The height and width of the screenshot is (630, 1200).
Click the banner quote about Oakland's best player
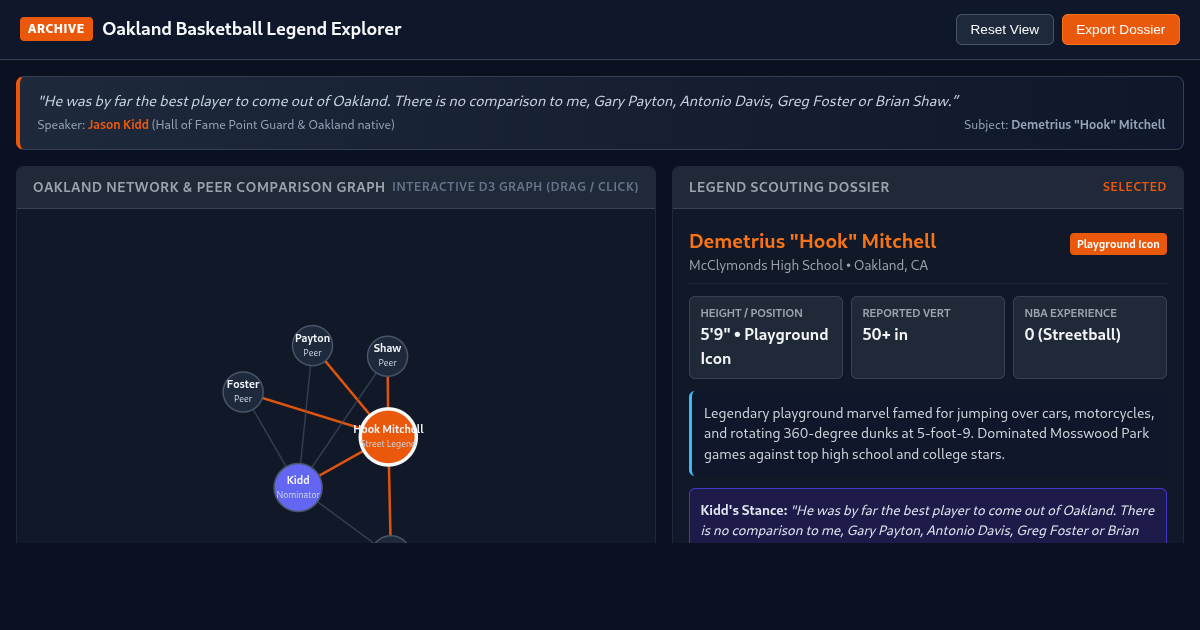point(498,100)
